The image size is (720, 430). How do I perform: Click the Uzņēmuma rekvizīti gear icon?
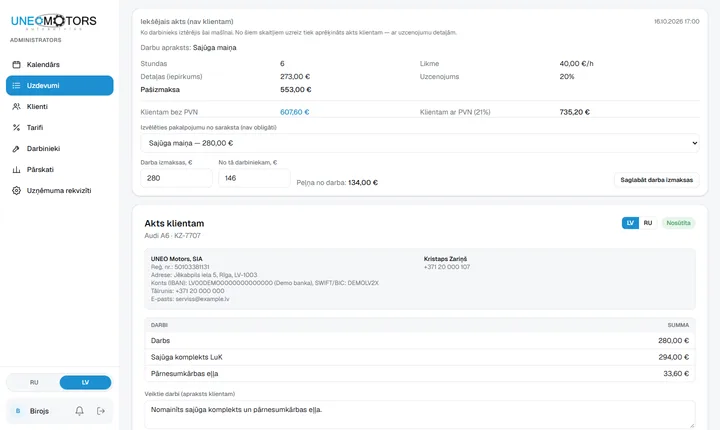pos(17,191)
